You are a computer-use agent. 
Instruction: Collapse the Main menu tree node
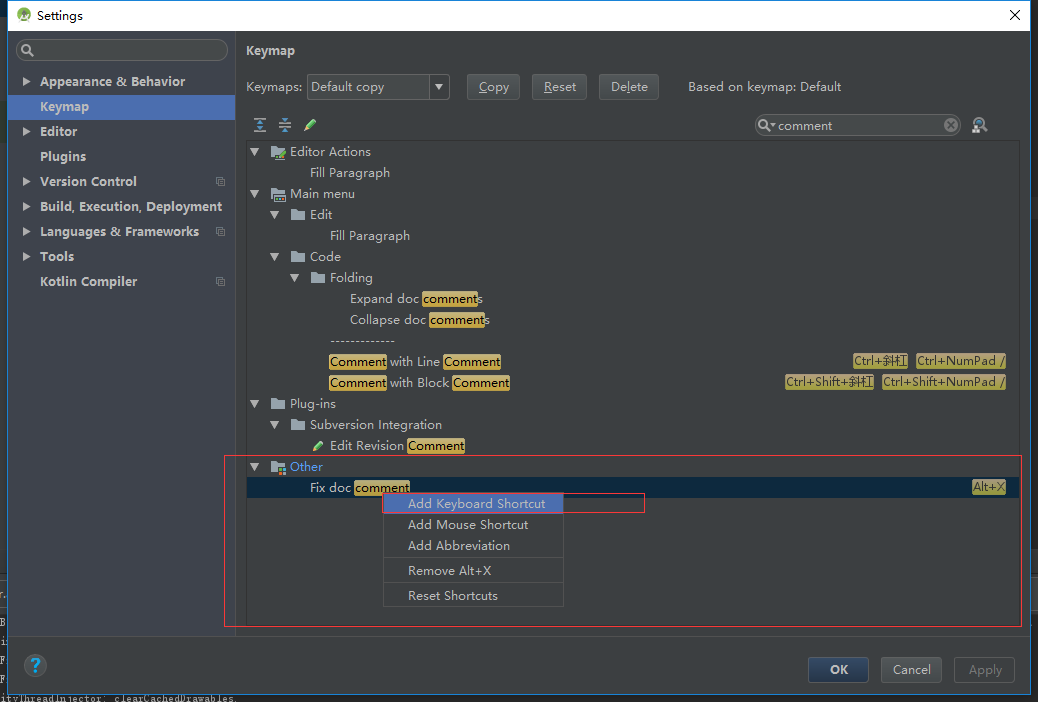255,194
